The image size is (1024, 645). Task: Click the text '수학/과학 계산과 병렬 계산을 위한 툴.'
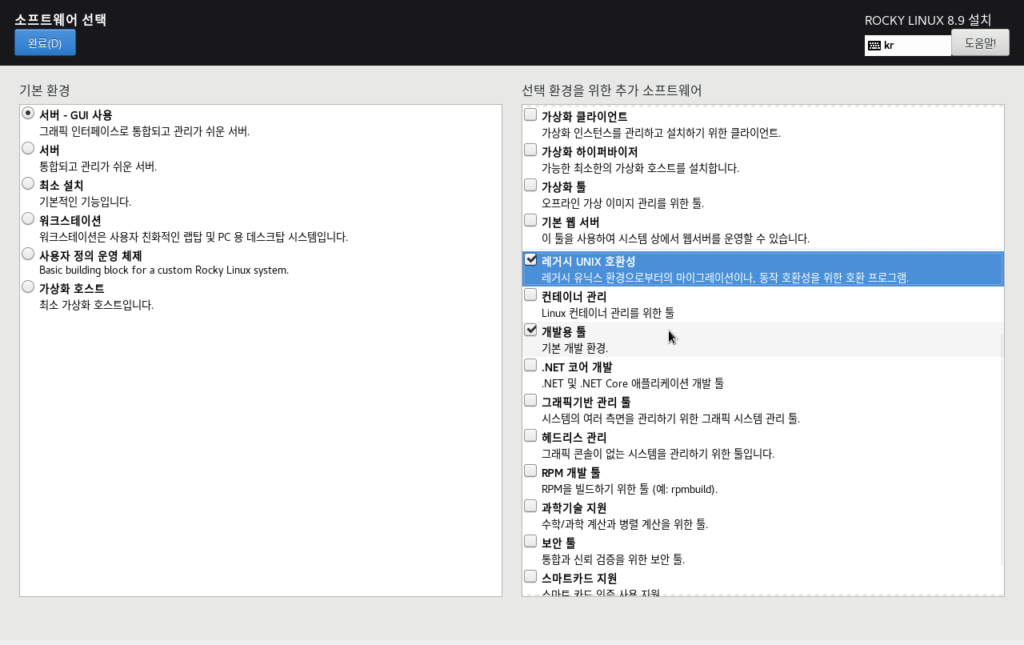pyautogui.click(x=624, y=524)
